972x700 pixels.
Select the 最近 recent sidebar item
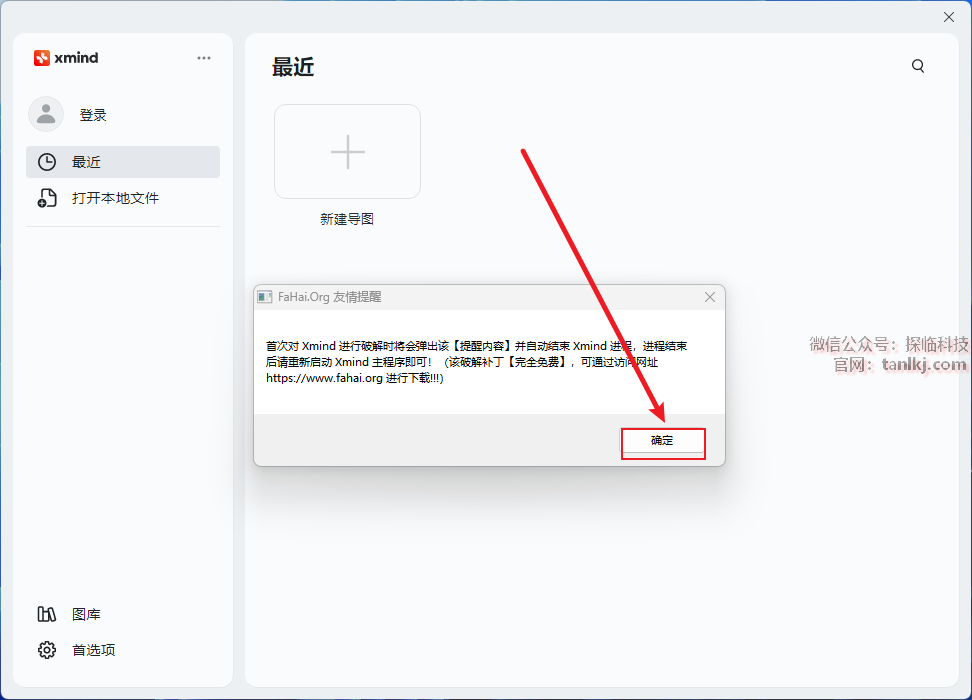tap(123, 162)
